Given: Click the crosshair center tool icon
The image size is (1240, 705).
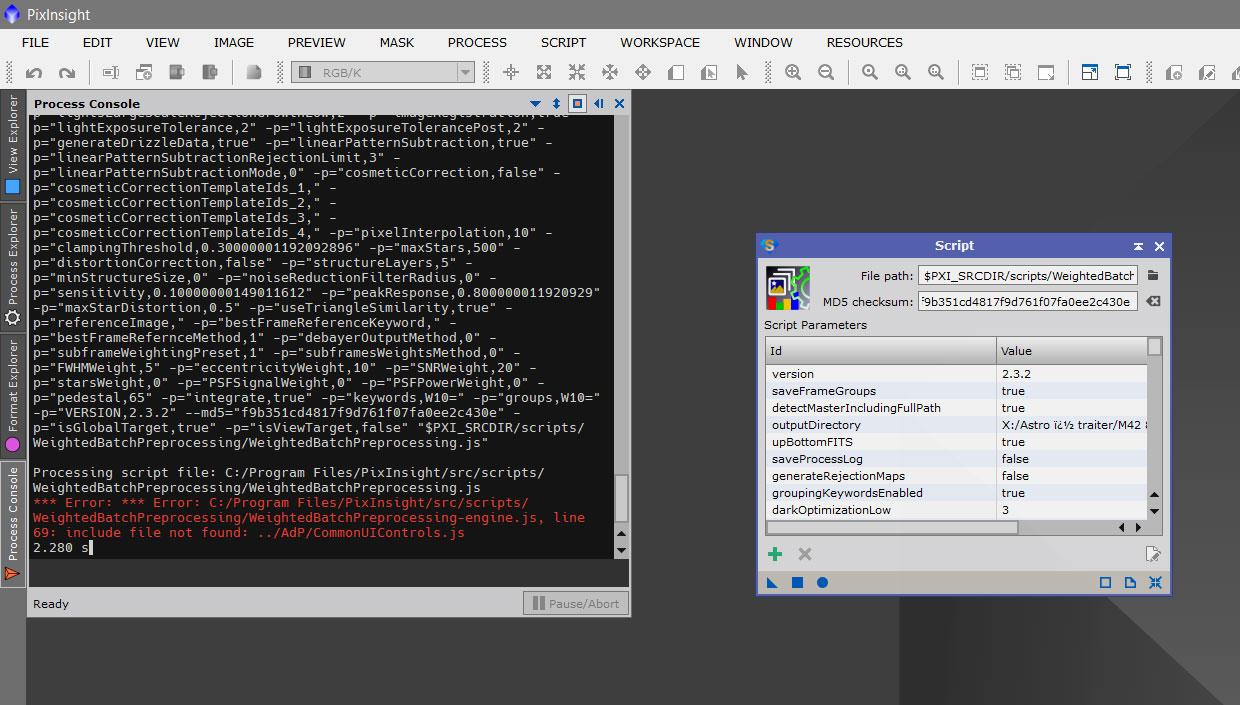Looking at the screenshot, I should click(511, 73).
